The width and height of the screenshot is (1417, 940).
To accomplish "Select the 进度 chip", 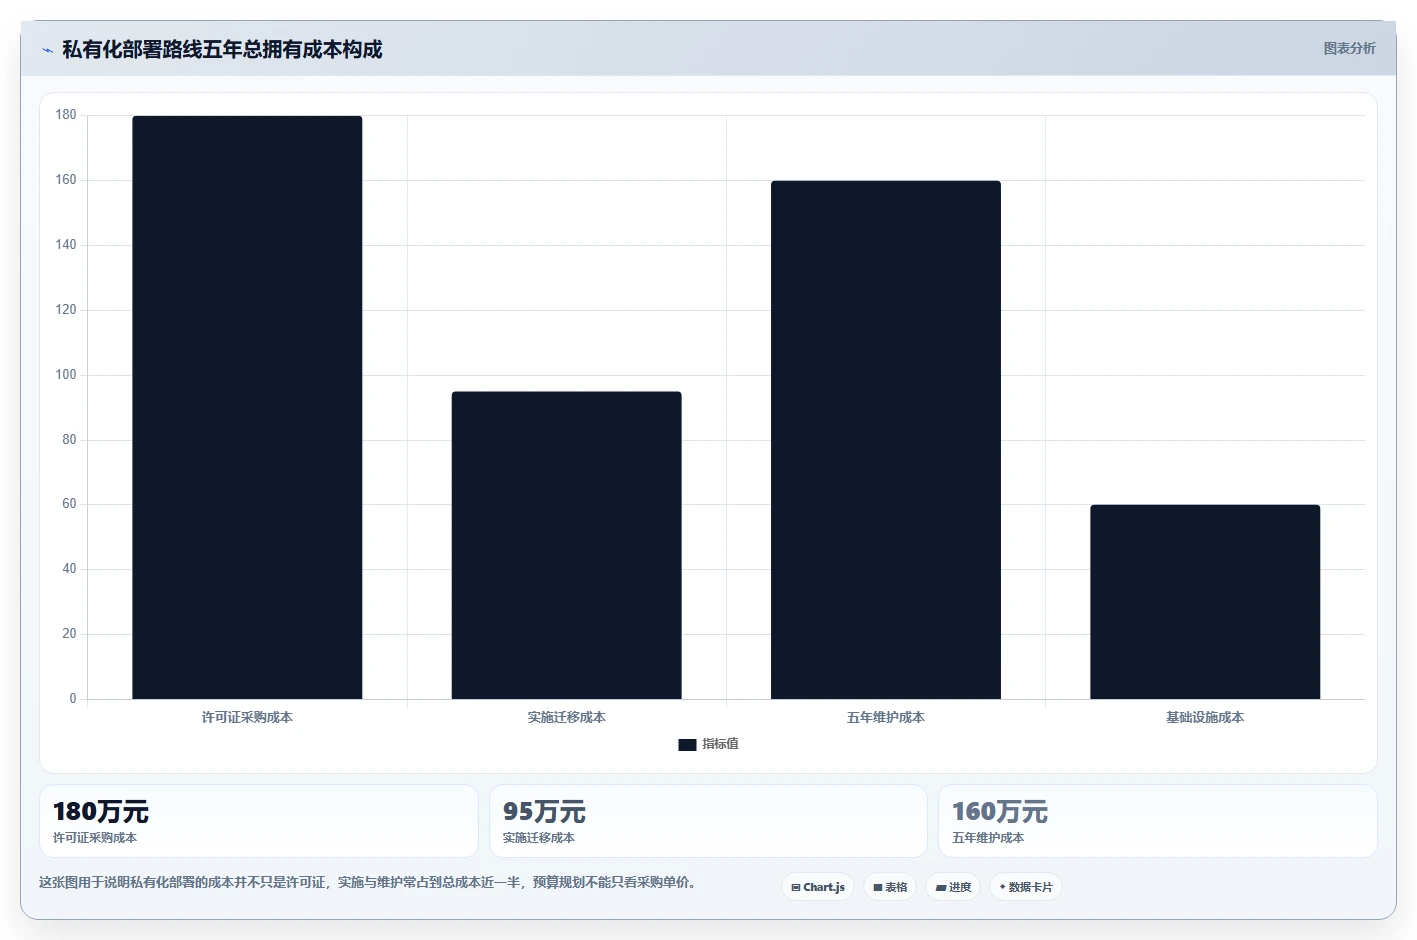I will point(953,887).
